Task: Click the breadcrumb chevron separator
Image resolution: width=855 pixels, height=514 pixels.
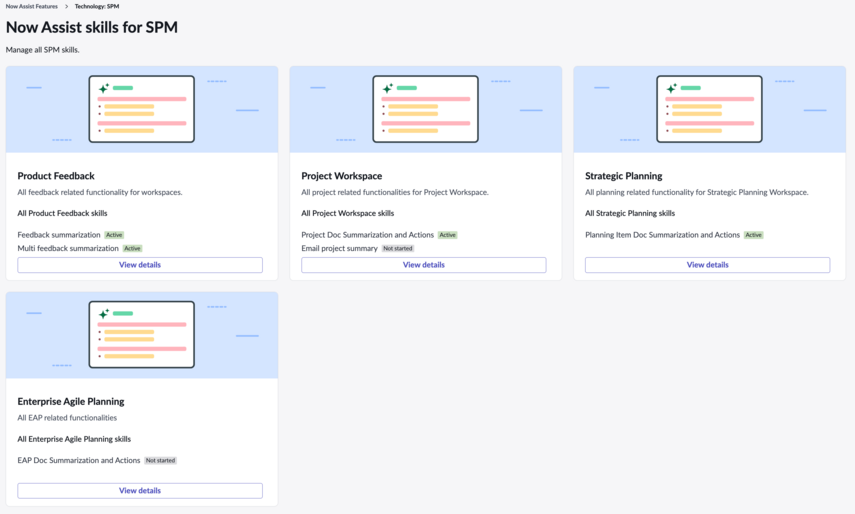Action: (67, 7)
